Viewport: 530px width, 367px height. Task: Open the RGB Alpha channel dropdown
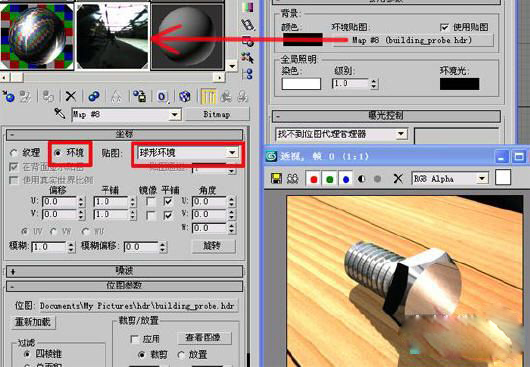(450, 178)
